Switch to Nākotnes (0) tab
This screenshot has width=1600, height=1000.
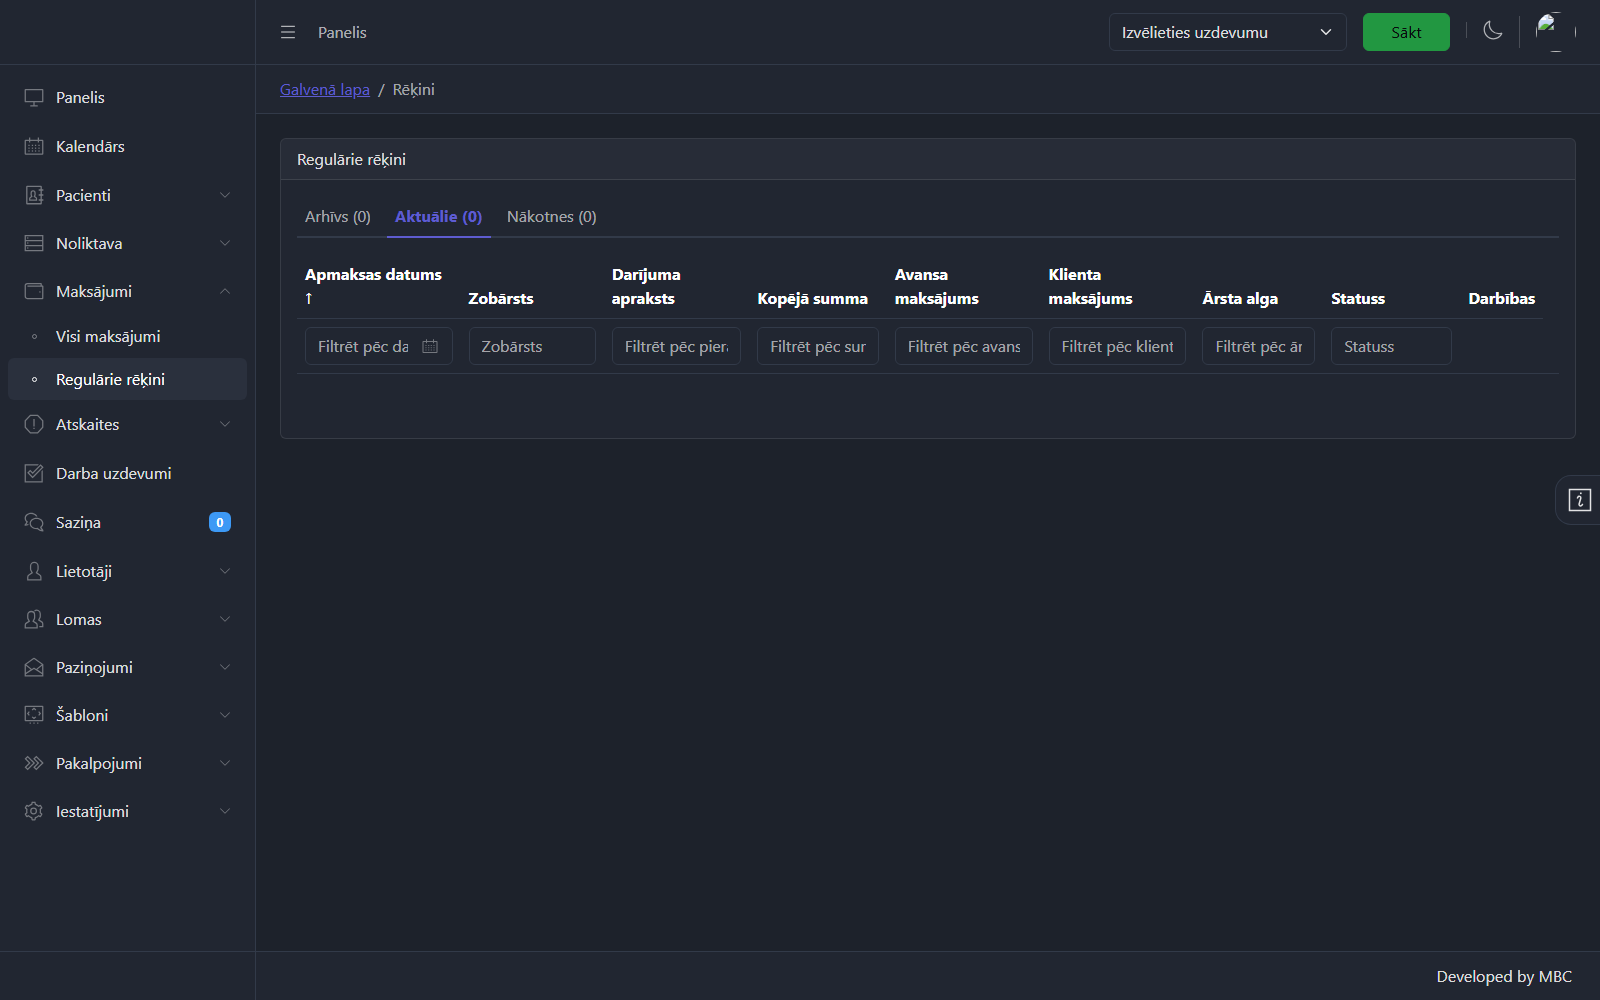tap(551, 216)
